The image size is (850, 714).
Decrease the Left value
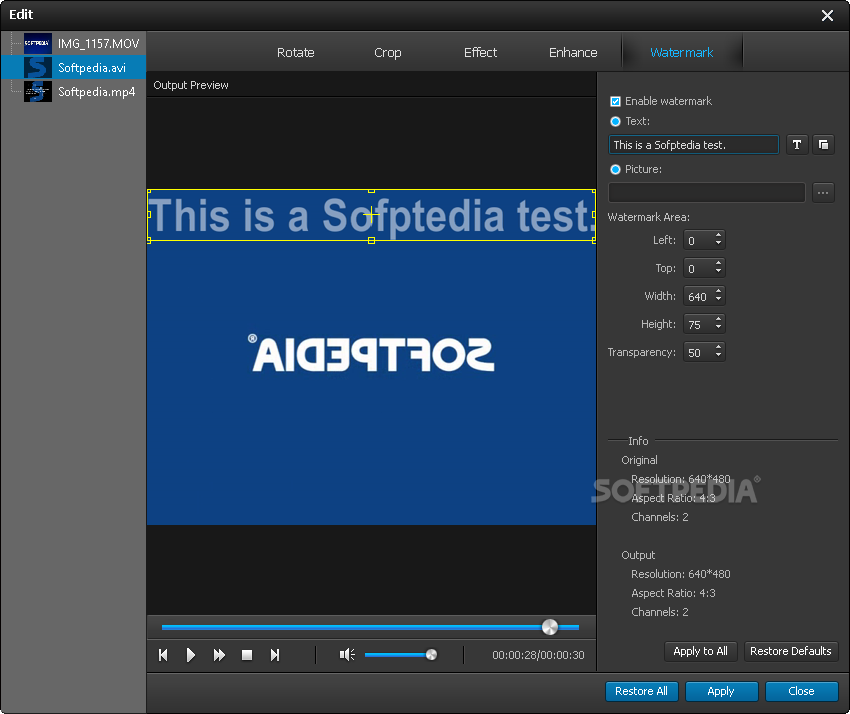pos(718,243)
